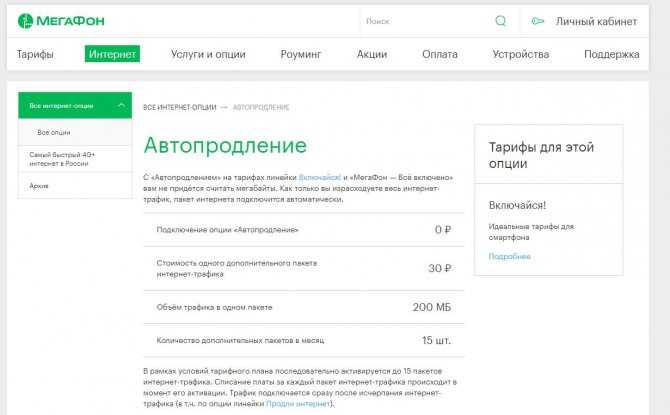Click the АВТОПРОДЛЕНИЕ breadcrumb
Image resolution: width=670 pixels, height=415 pixels.
pos(261,107)
